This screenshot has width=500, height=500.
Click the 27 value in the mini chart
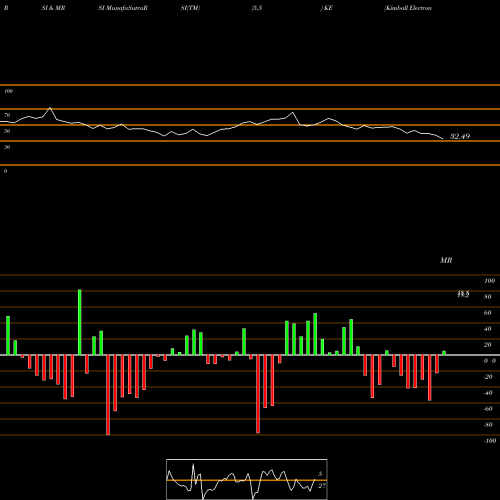(322, 486)
